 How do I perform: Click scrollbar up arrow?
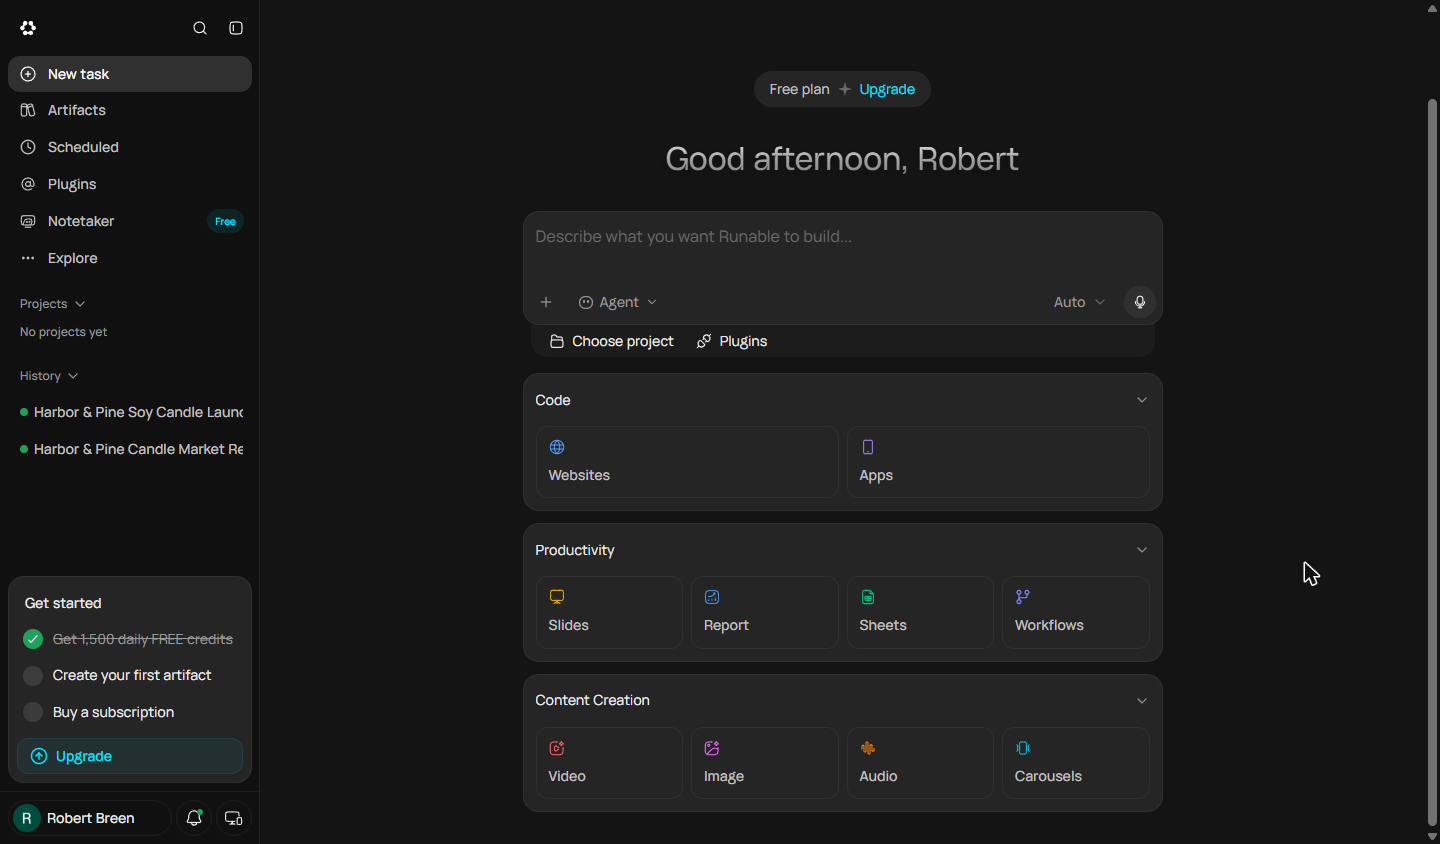(1432, 8)
